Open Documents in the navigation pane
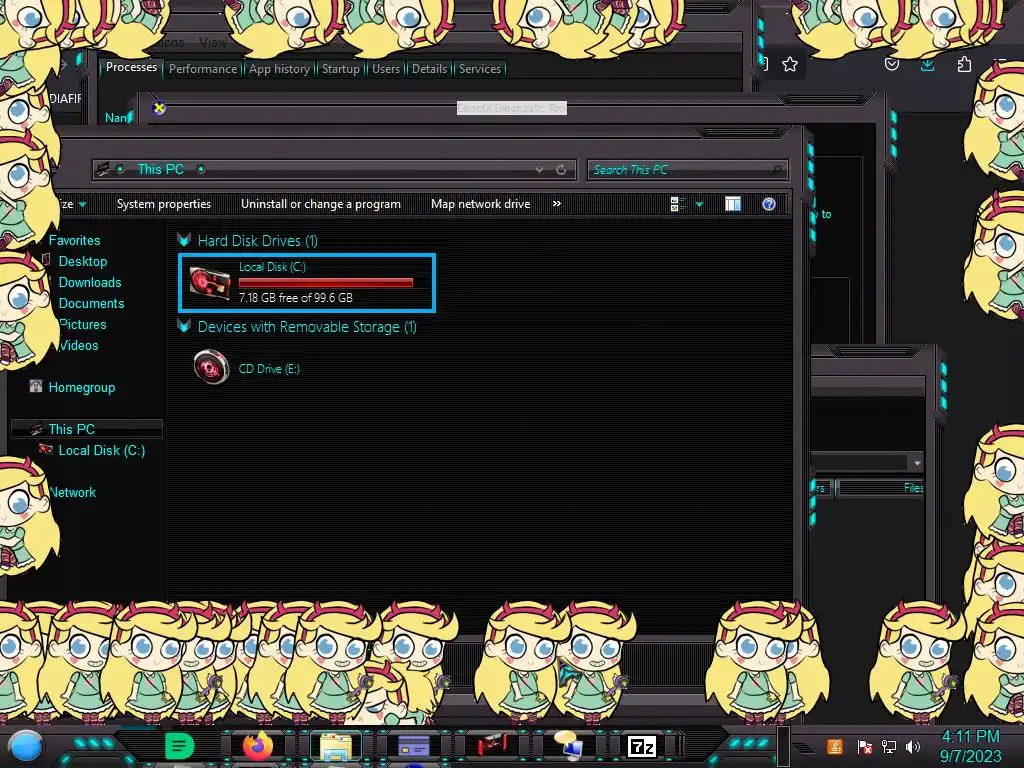This screenshot has width=1024, height=768. coord(91,303)
